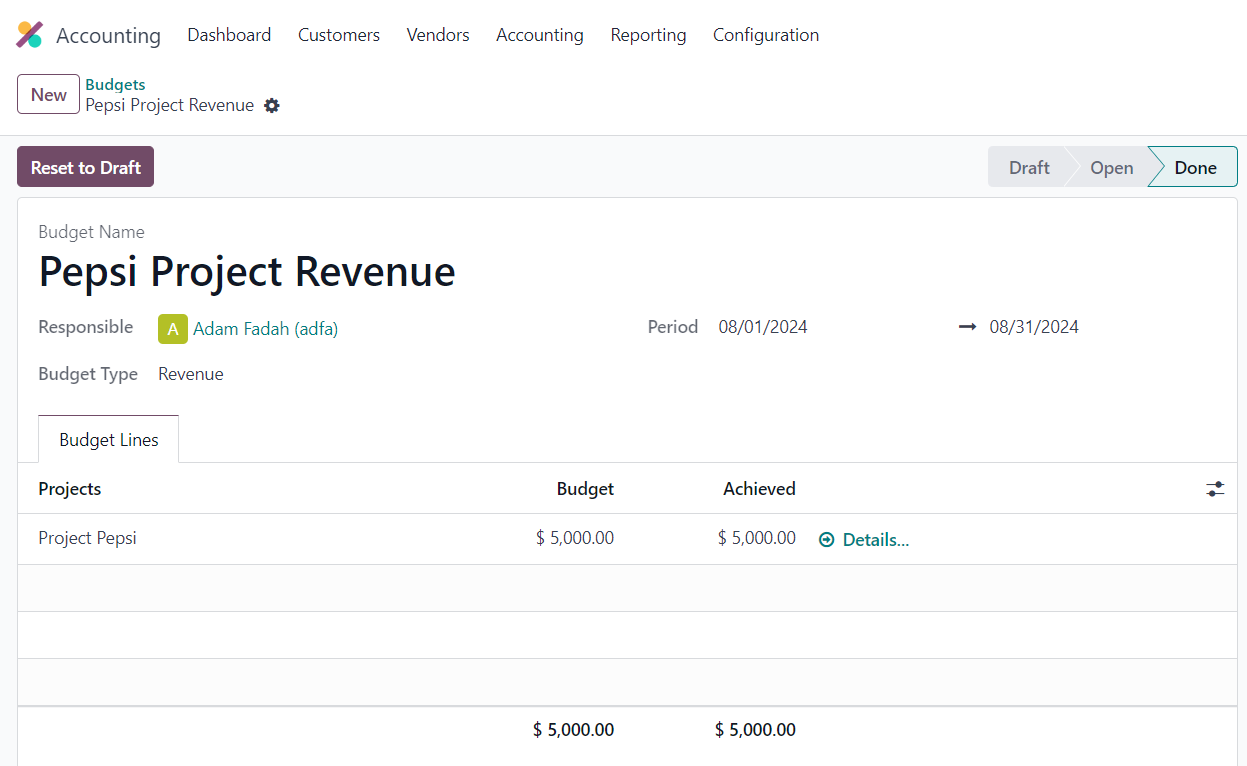Select the Budget Lines tab
The height and width of the screenshot is (766, 1247).
[x=109, y=440]
